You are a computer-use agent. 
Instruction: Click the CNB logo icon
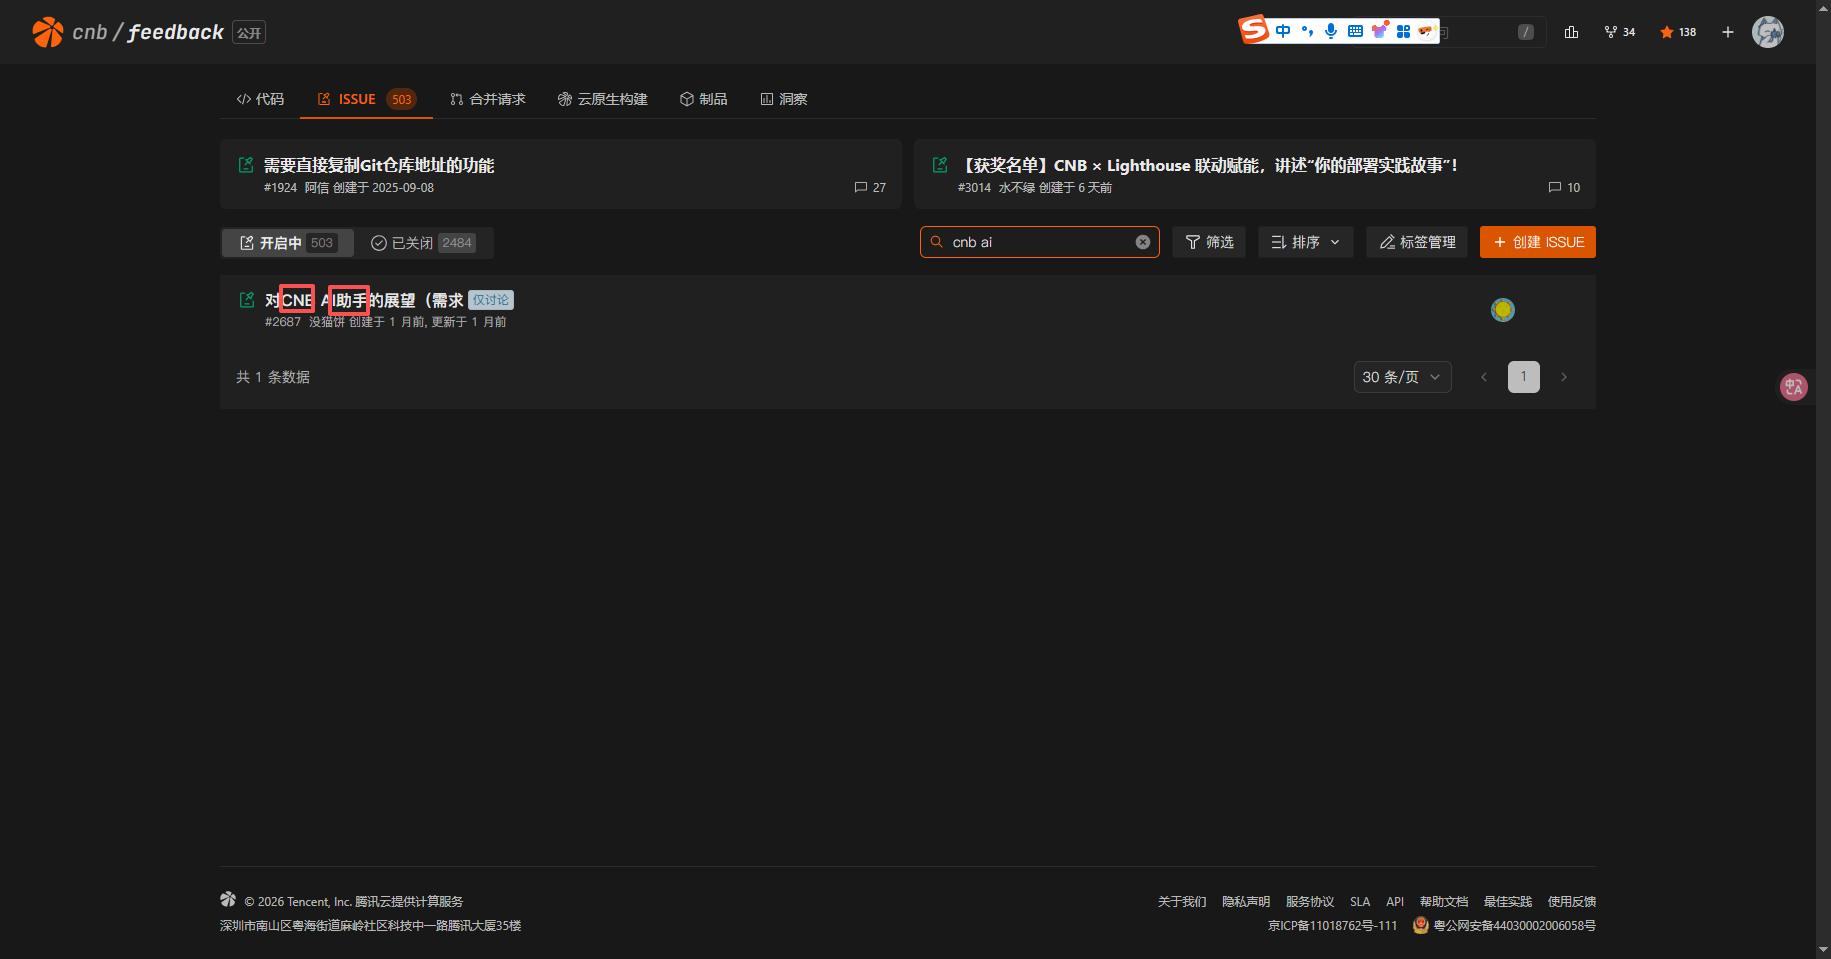coord(47,32)
